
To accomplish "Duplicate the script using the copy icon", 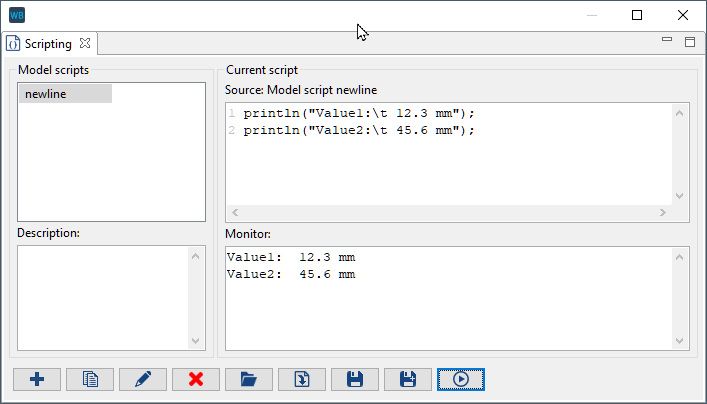I will pos(90,380).
